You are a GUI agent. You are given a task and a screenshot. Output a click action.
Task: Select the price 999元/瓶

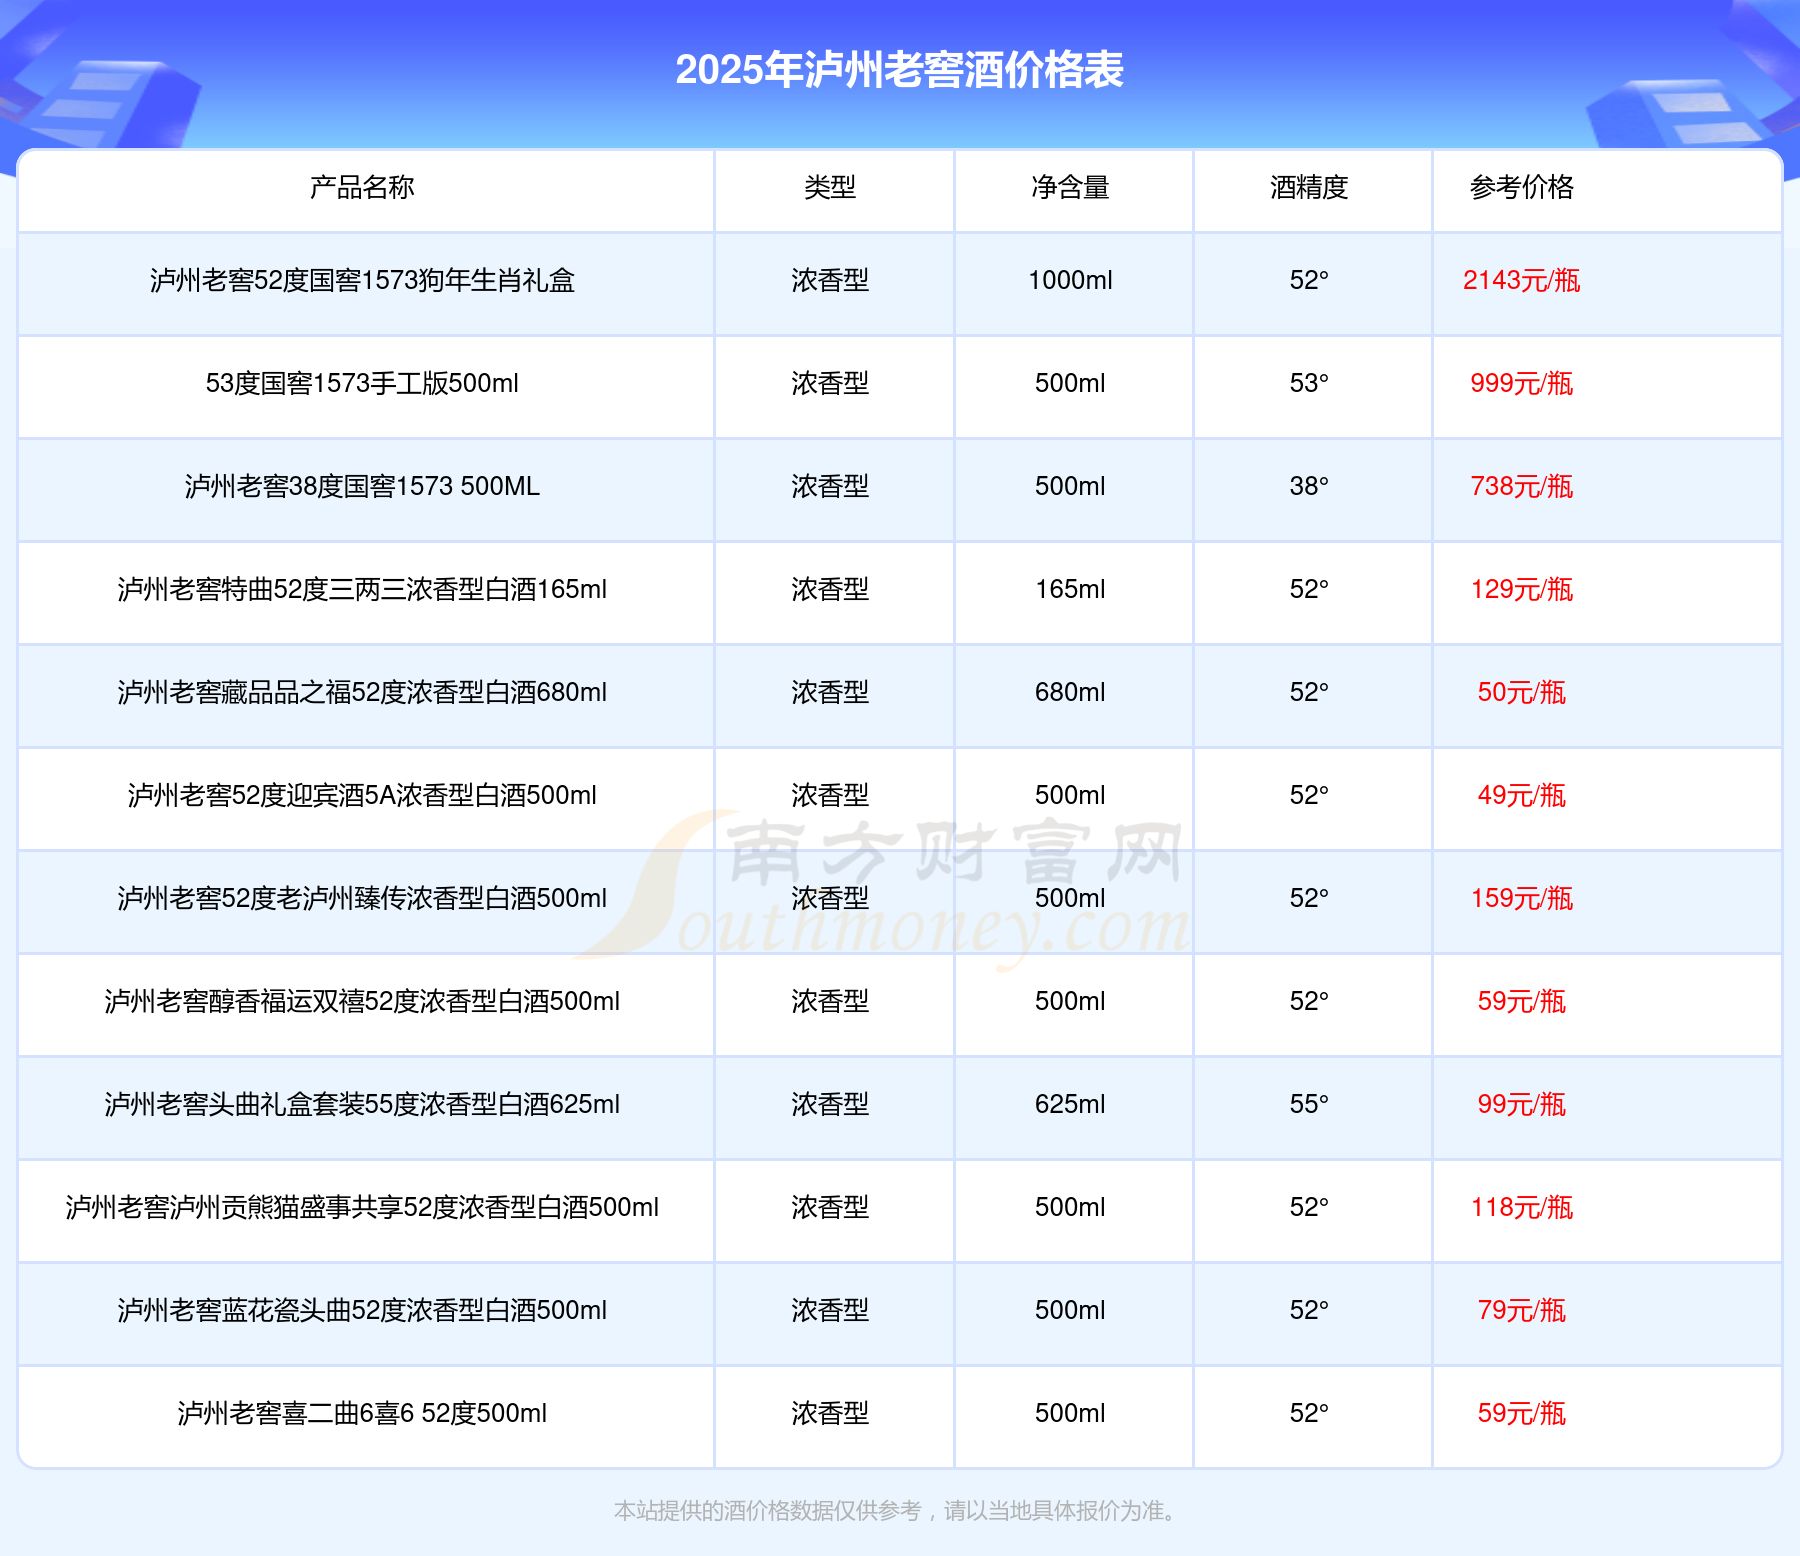(x=1522, y=383)
